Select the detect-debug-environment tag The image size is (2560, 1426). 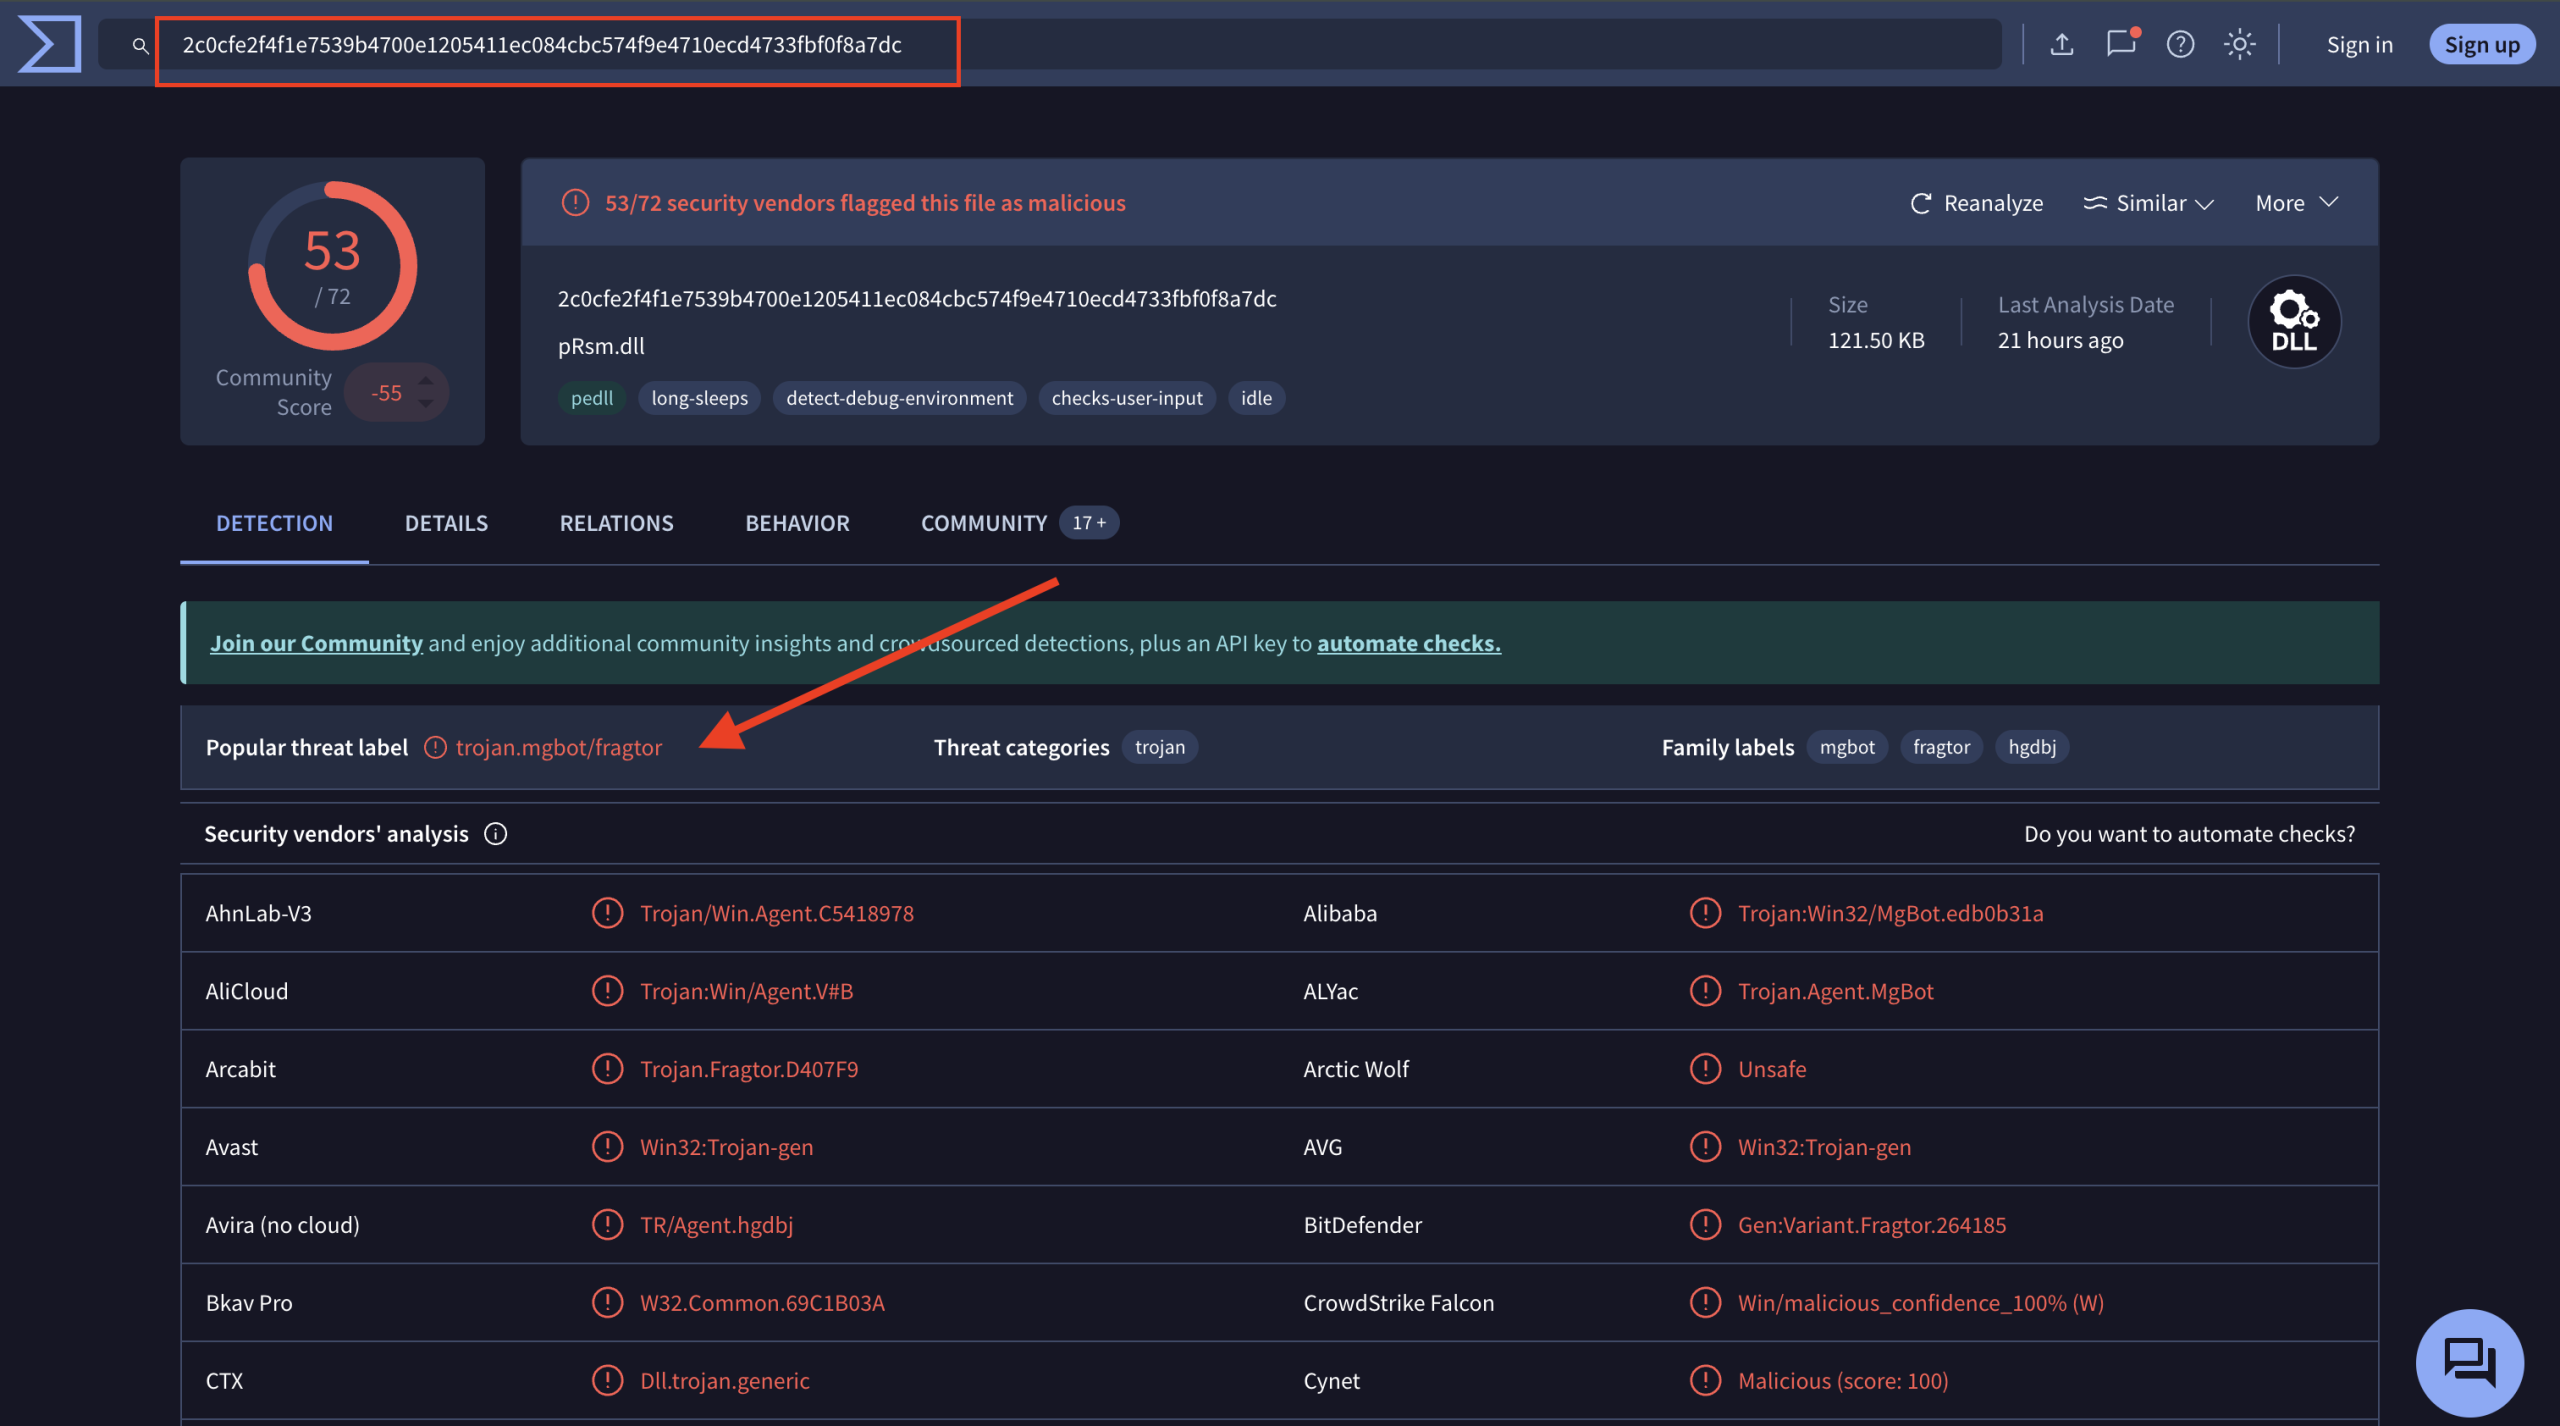[899, 398]
